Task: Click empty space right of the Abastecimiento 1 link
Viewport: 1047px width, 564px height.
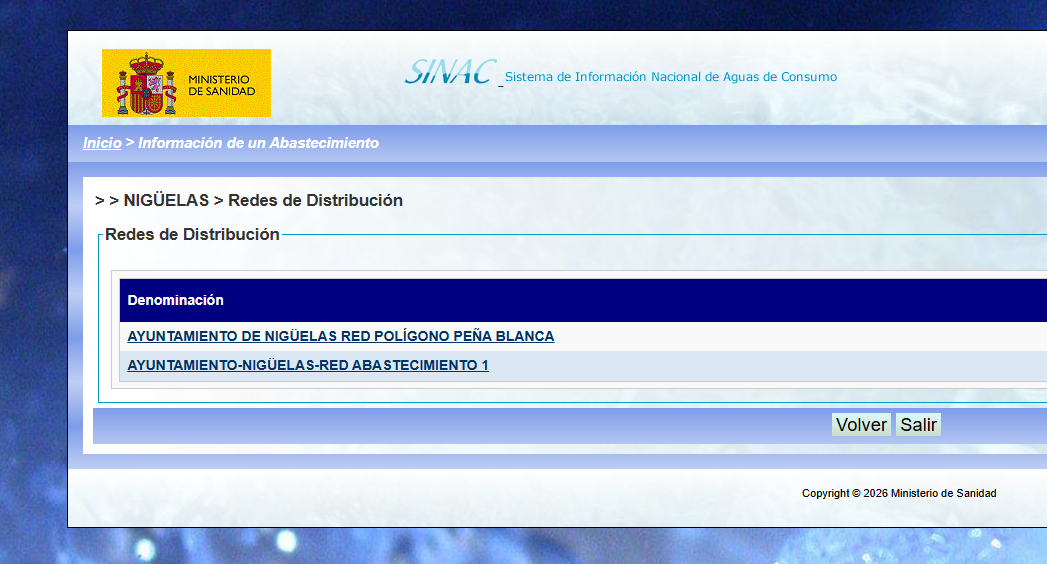Action: click(x=768, y=366)
